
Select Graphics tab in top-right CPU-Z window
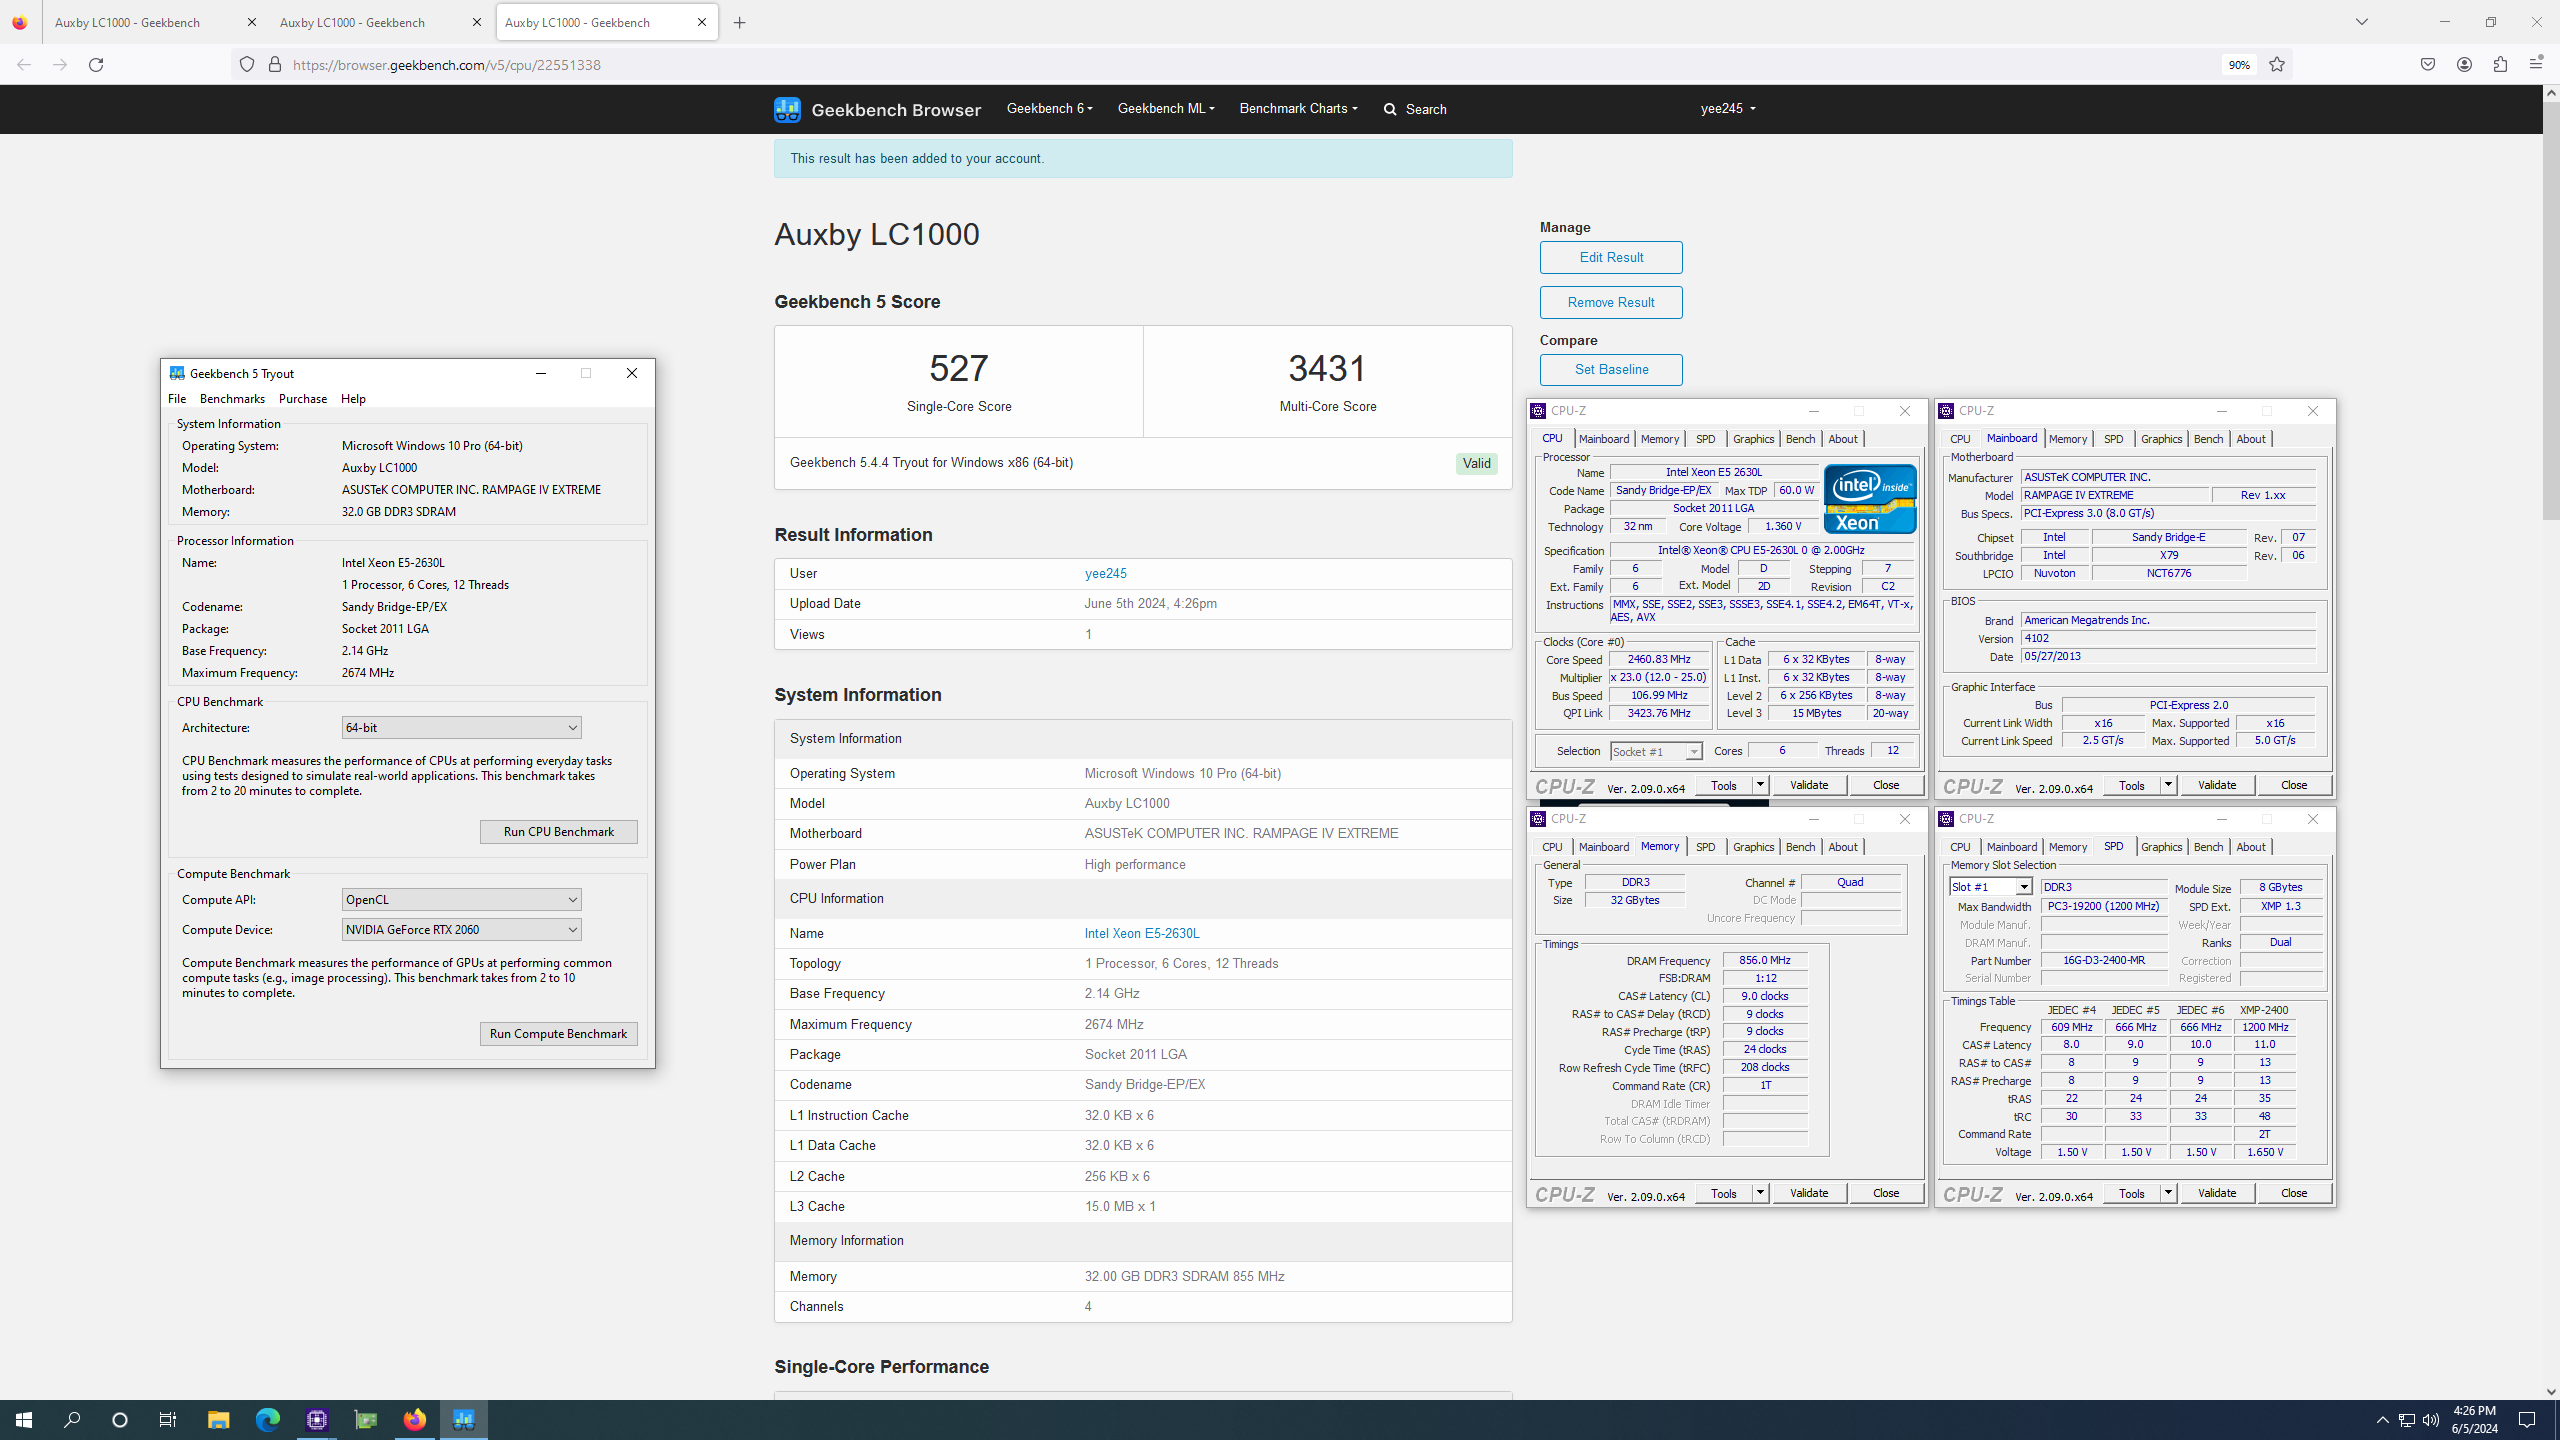pyautogui.click(x=2161, y=439)
